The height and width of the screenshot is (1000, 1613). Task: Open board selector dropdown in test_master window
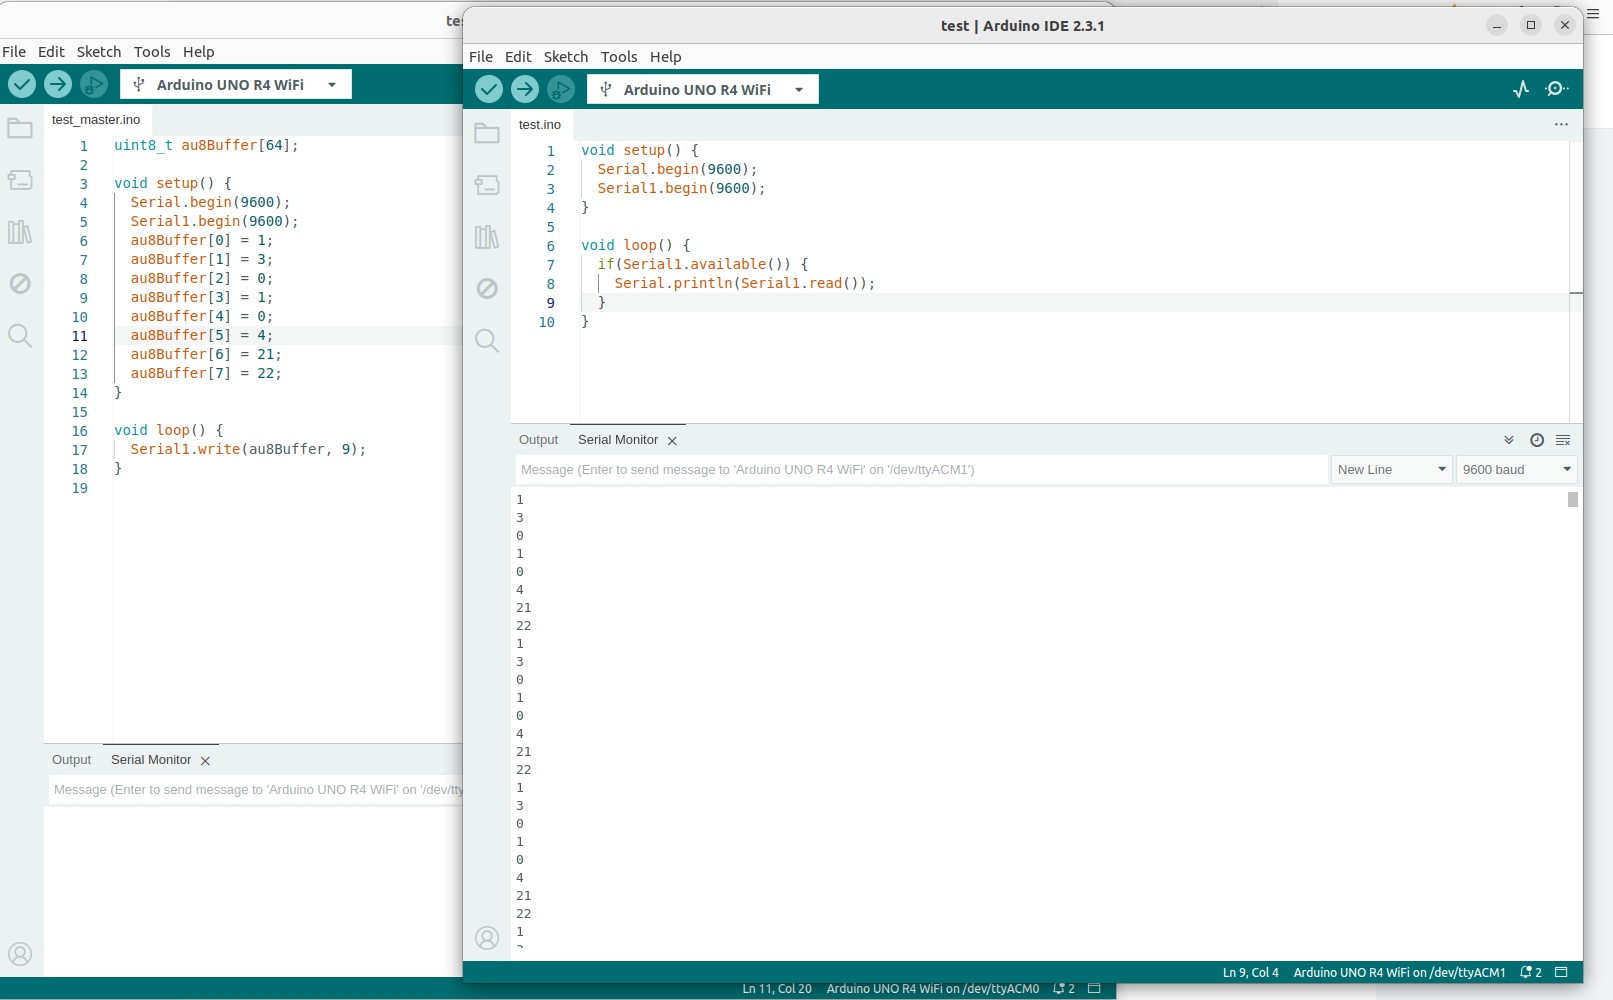[x=236, y=84]
